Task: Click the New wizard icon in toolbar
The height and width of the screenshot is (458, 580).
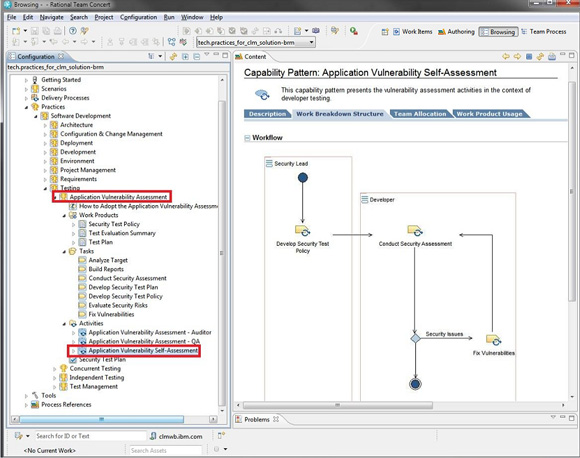Action: coord(16,31)
